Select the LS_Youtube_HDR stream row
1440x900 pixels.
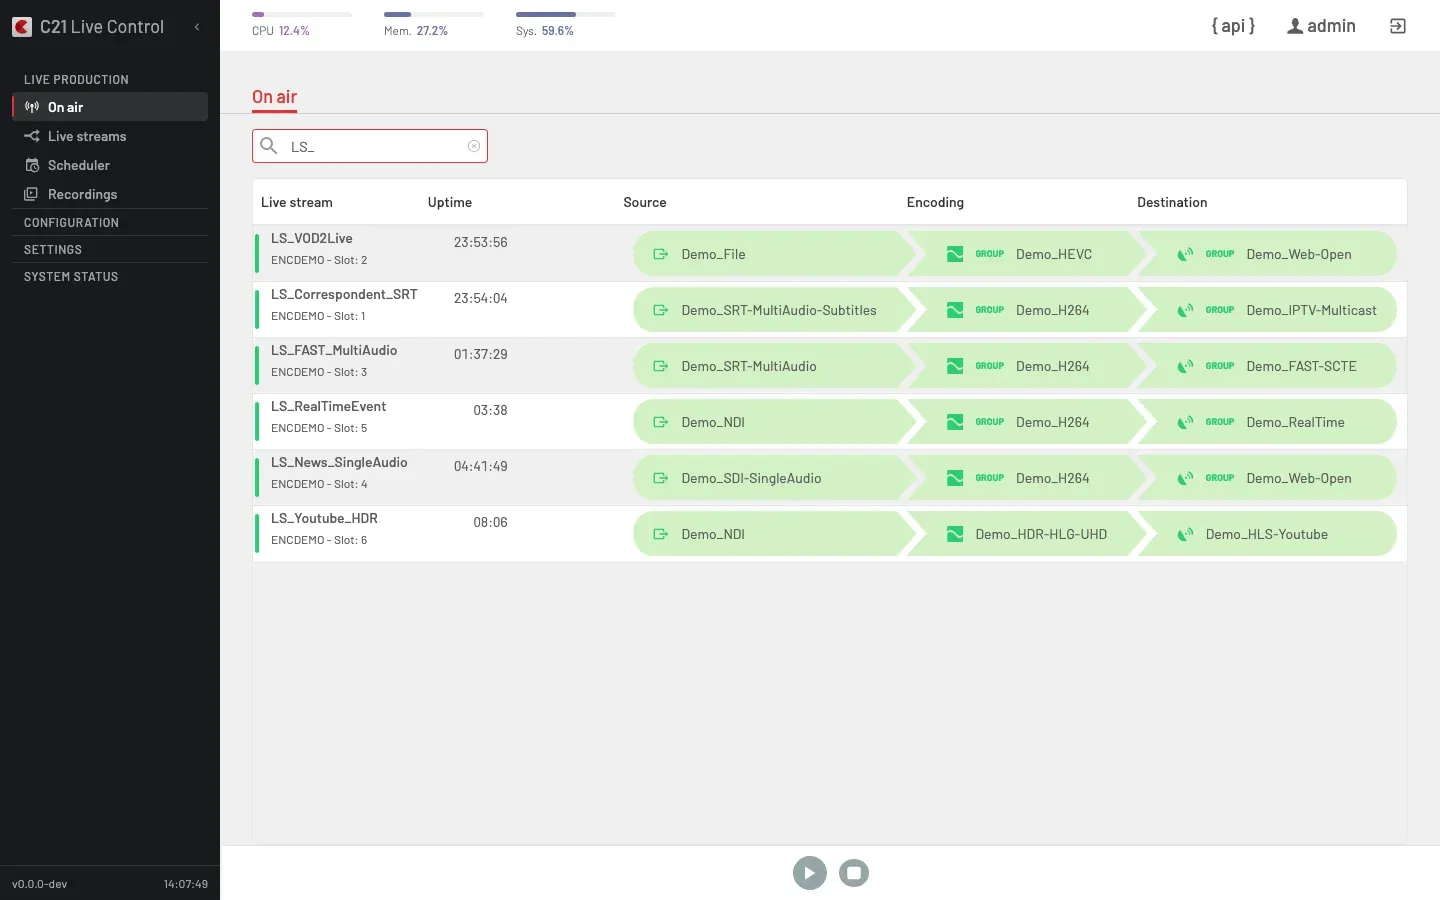[x=830, y=534]
